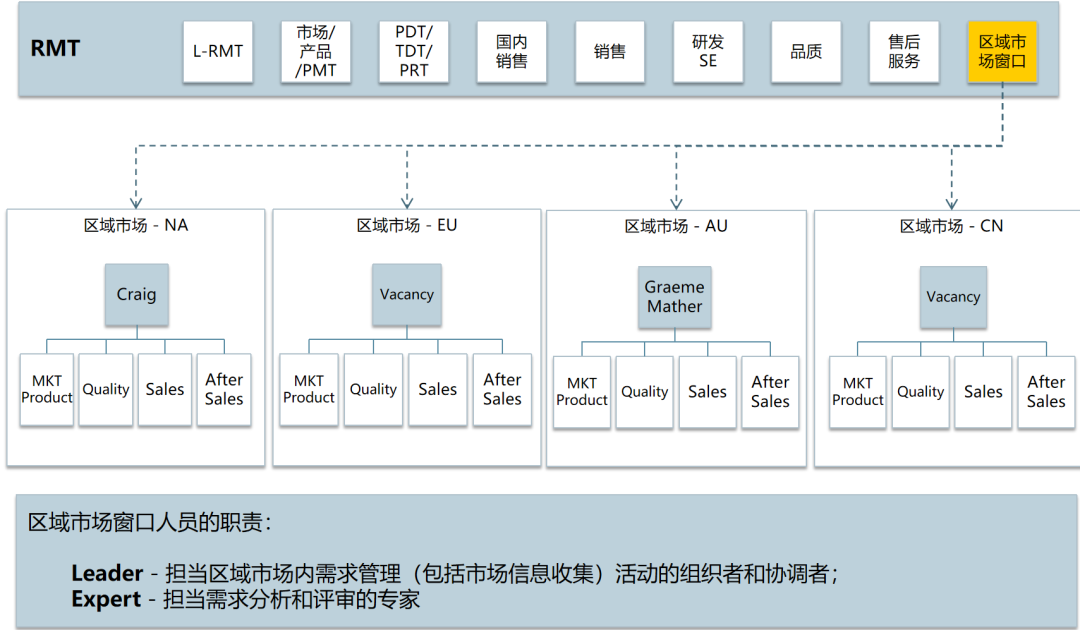Click the Vacancy node in the EU region
The image size is (1080, 630).
point(406,294)
